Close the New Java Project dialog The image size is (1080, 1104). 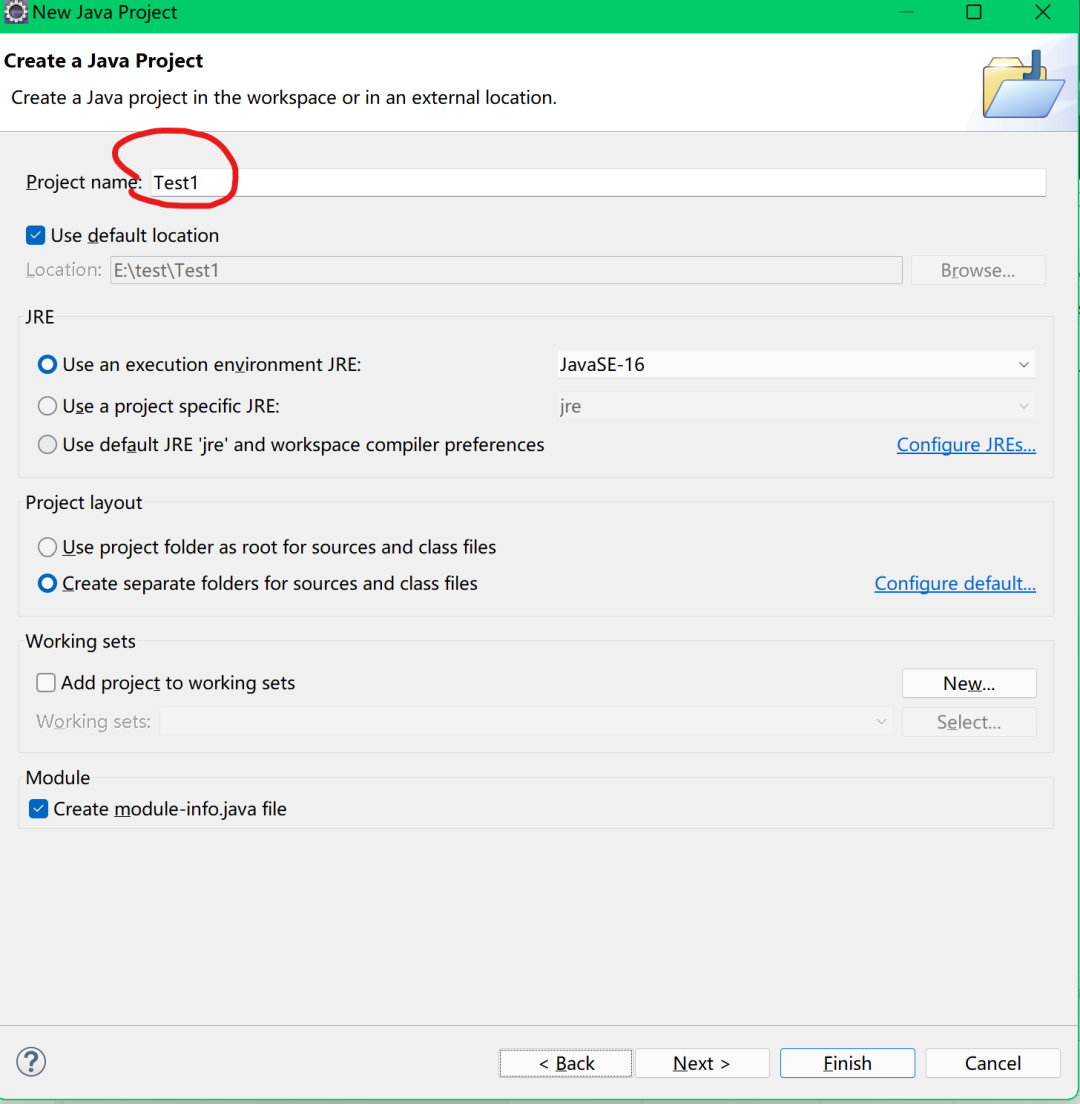click(1043, 12)
